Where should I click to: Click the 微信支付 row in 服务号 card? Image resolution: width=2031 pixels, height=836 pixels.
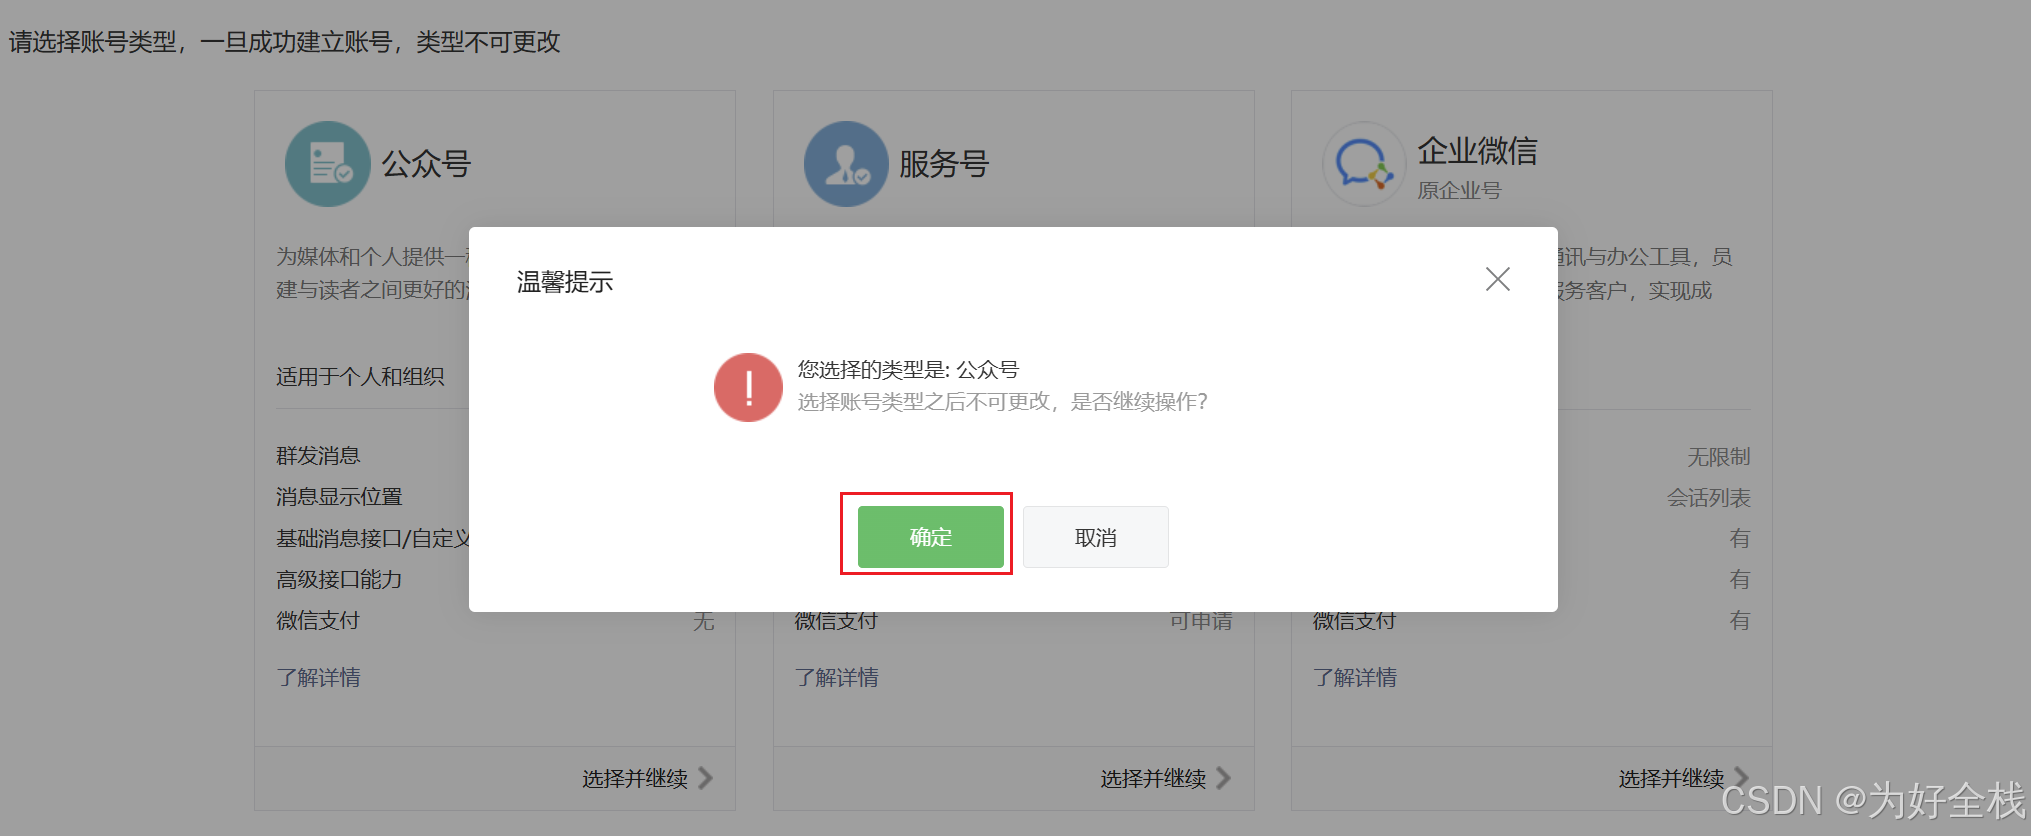click(x=1013, y=621)
